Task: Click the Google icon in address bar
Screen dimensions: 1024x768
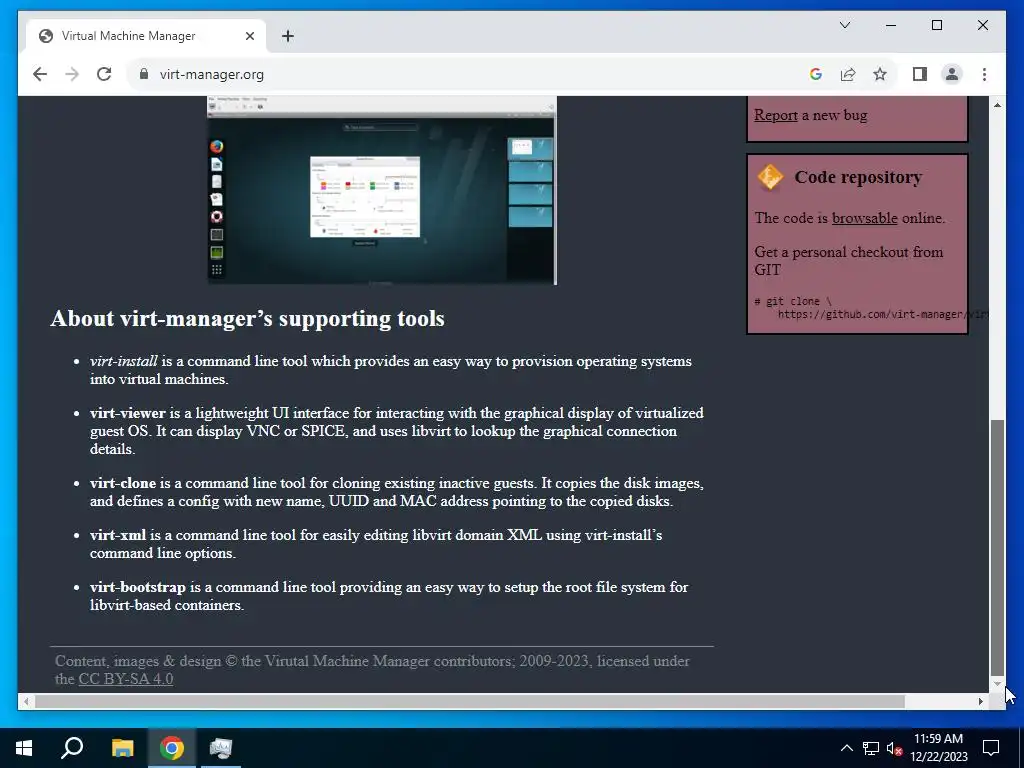Action: point(816,74)
